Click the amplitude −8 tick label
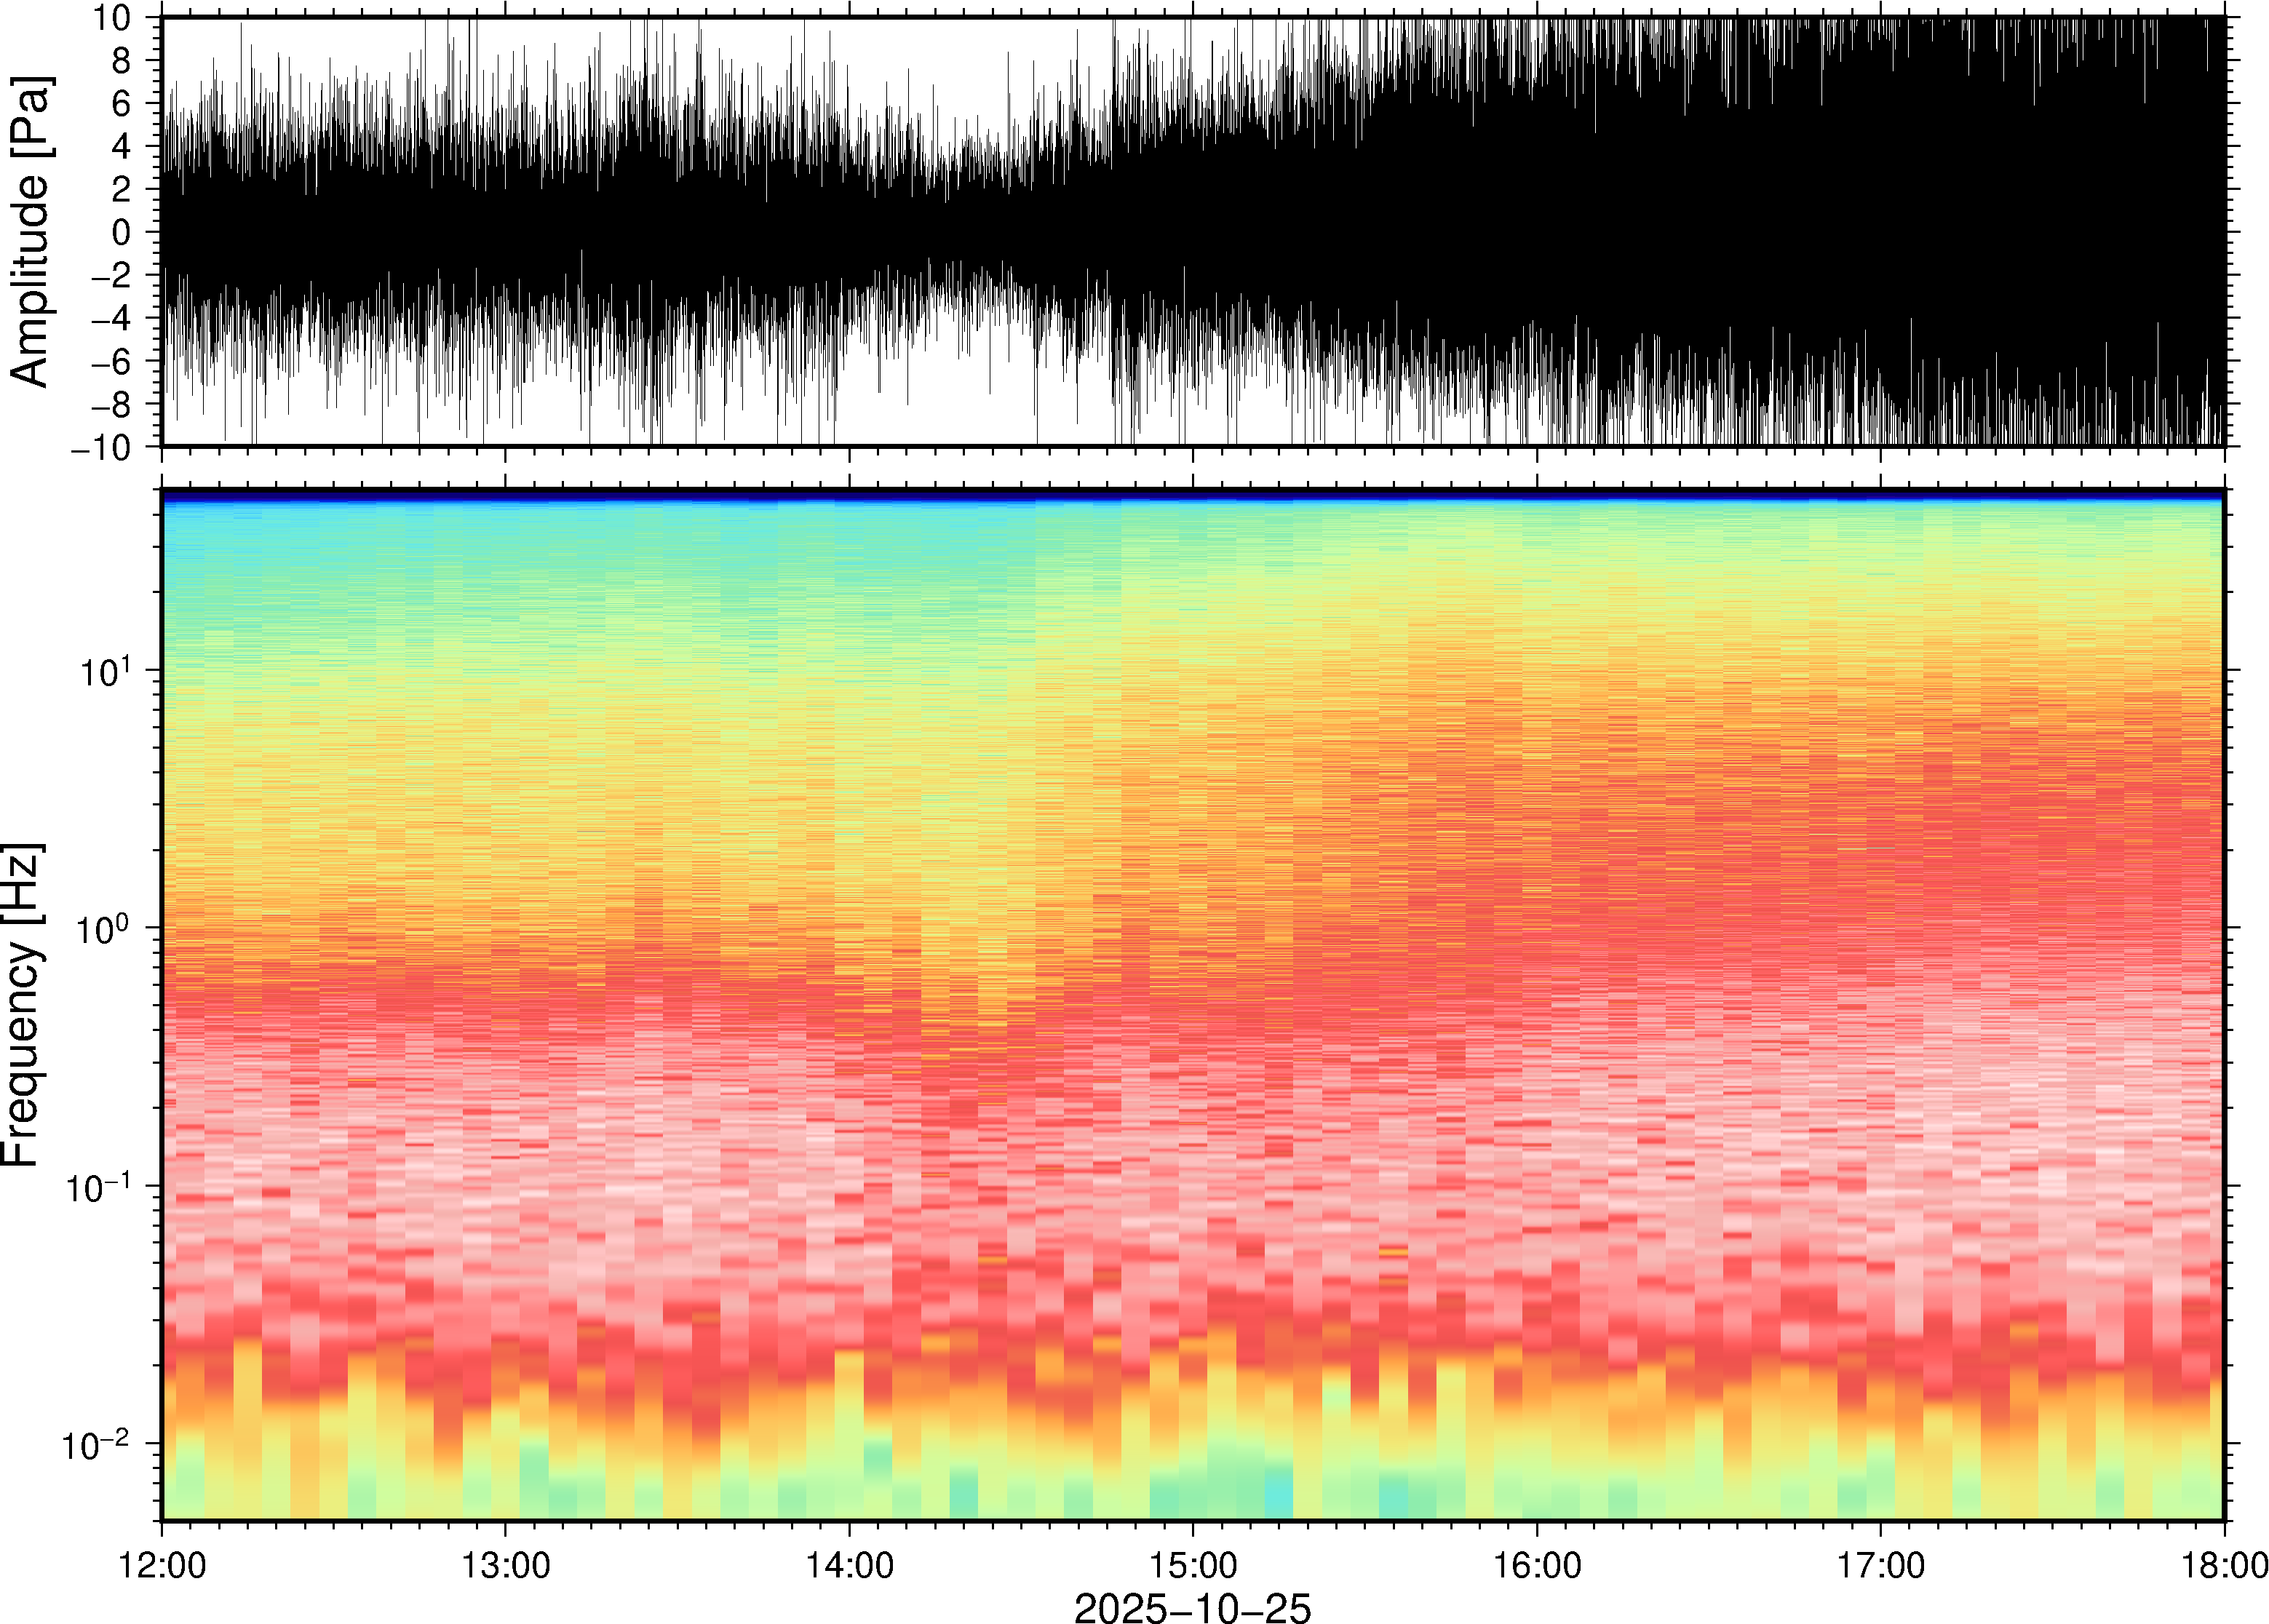The width and height of the screenshot is (2269, 1624). 111,405
